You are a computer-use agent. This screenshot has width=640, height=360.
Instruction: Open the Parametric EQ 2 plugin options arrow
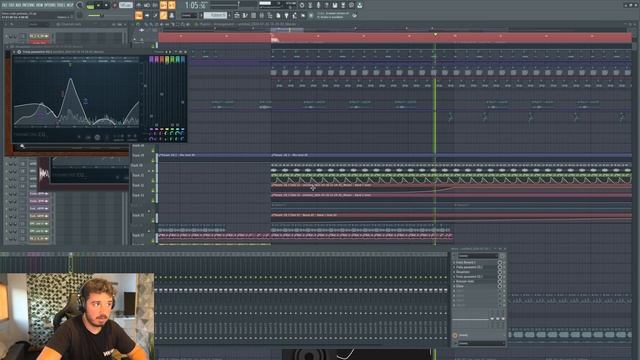coord(14,52)
